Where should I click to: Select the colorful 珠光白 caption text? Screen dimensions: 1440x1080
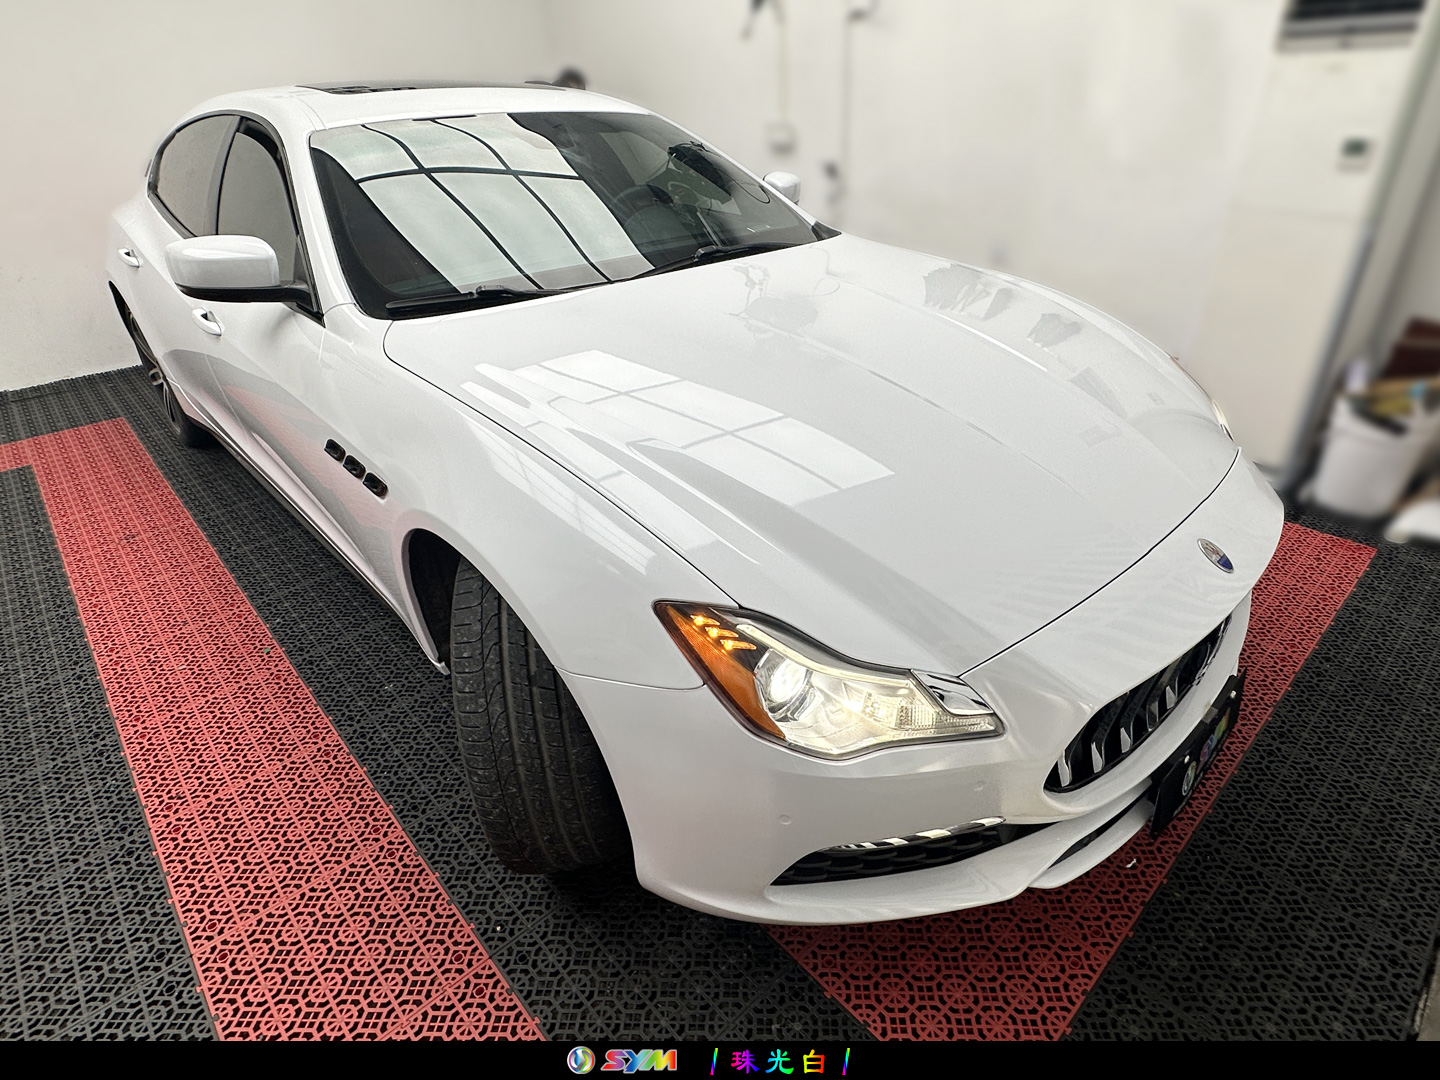coord(779,1061)
